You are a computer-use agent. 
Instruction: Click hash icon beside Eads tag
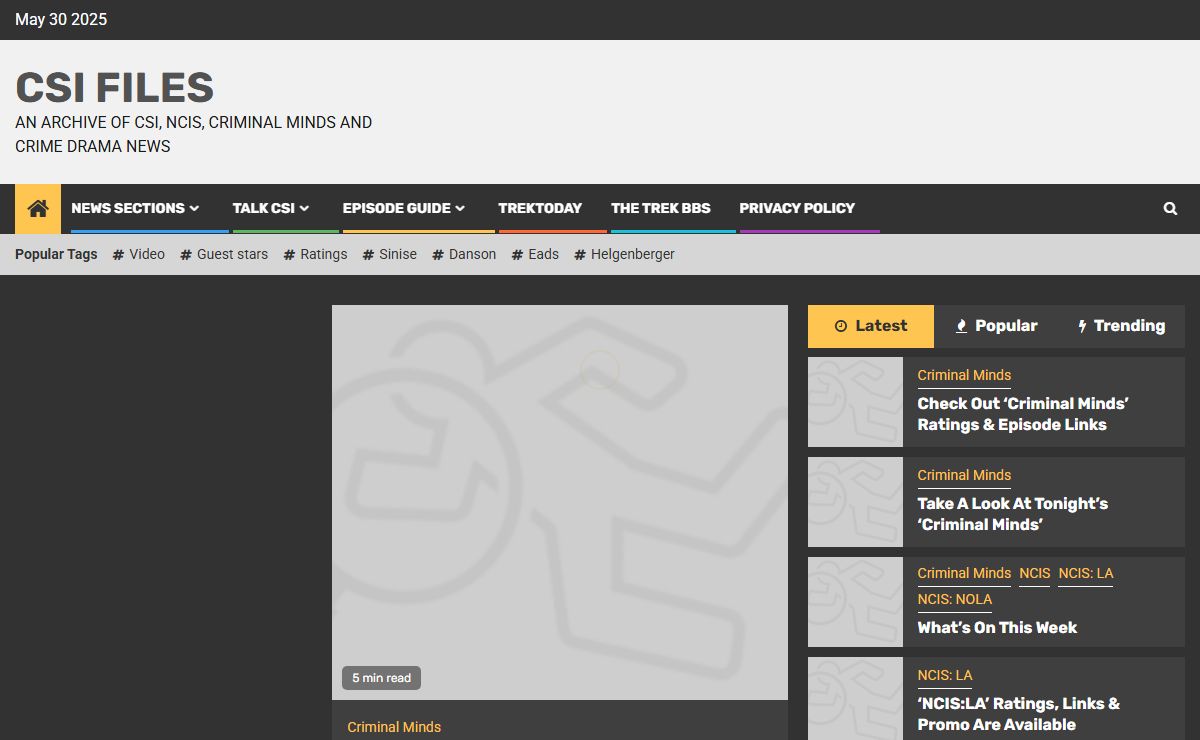(x=517, y=255)
